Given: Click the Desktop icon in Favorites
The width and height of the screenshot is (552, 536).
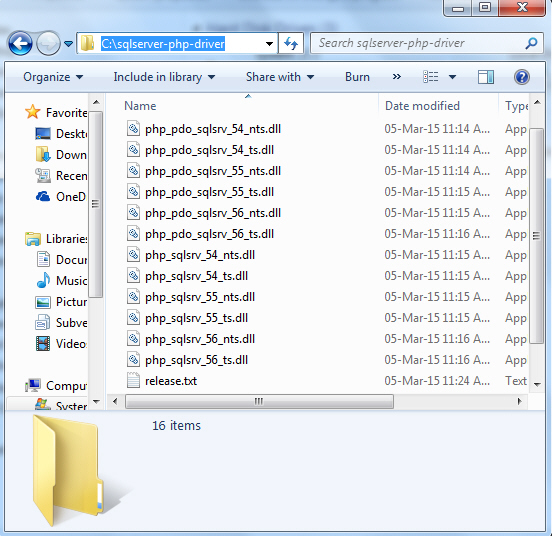Looking at the screenshot, I should point(43,134).
